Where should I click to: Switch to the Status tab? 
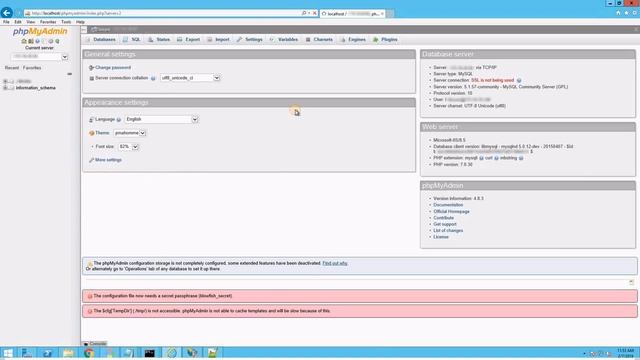click(x=159, y=40)
